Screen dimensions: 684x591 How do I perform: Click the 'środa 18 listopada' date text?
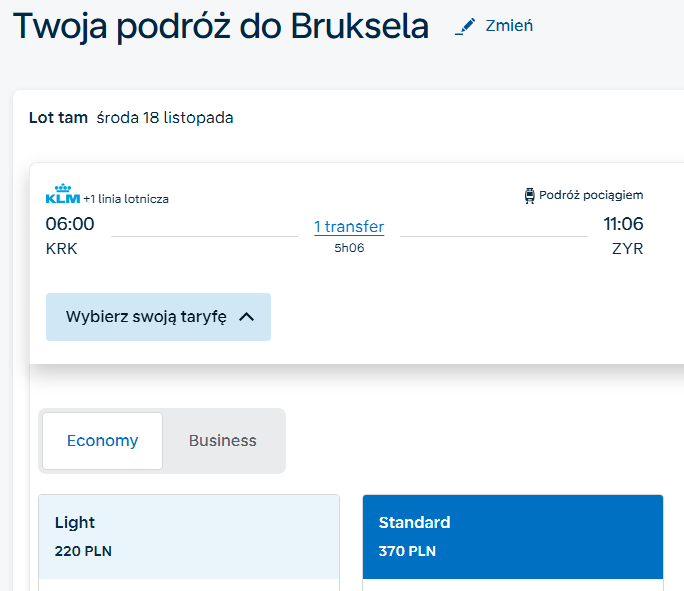pyautogui.click(x=165, y=118)
